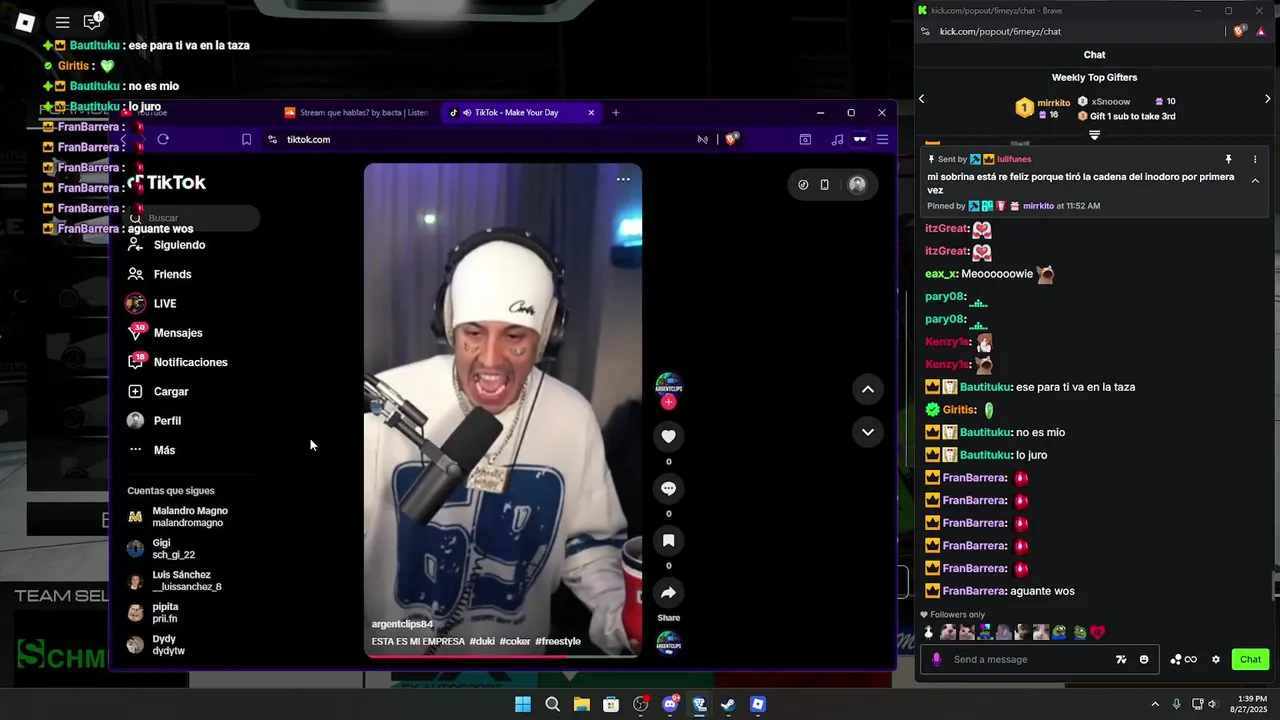Click the microphone icon in Kick message box
Image resolution: width=1280 pixels, height=720 pixels.
point(936,659)
